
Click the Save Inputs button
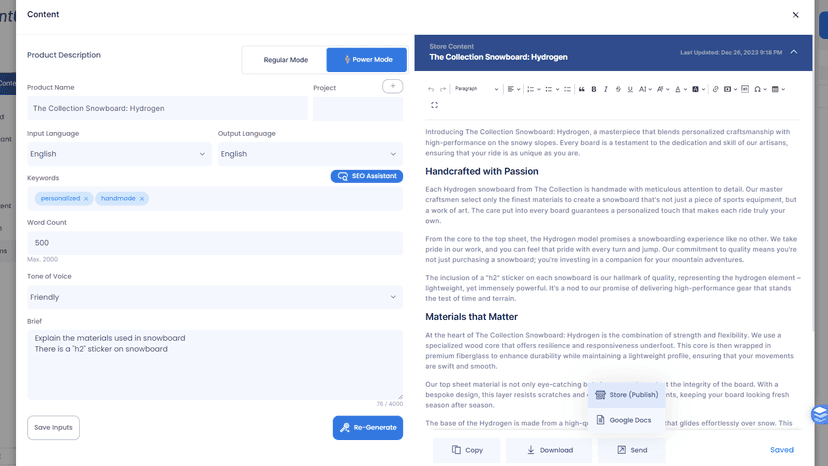[53, 427]
